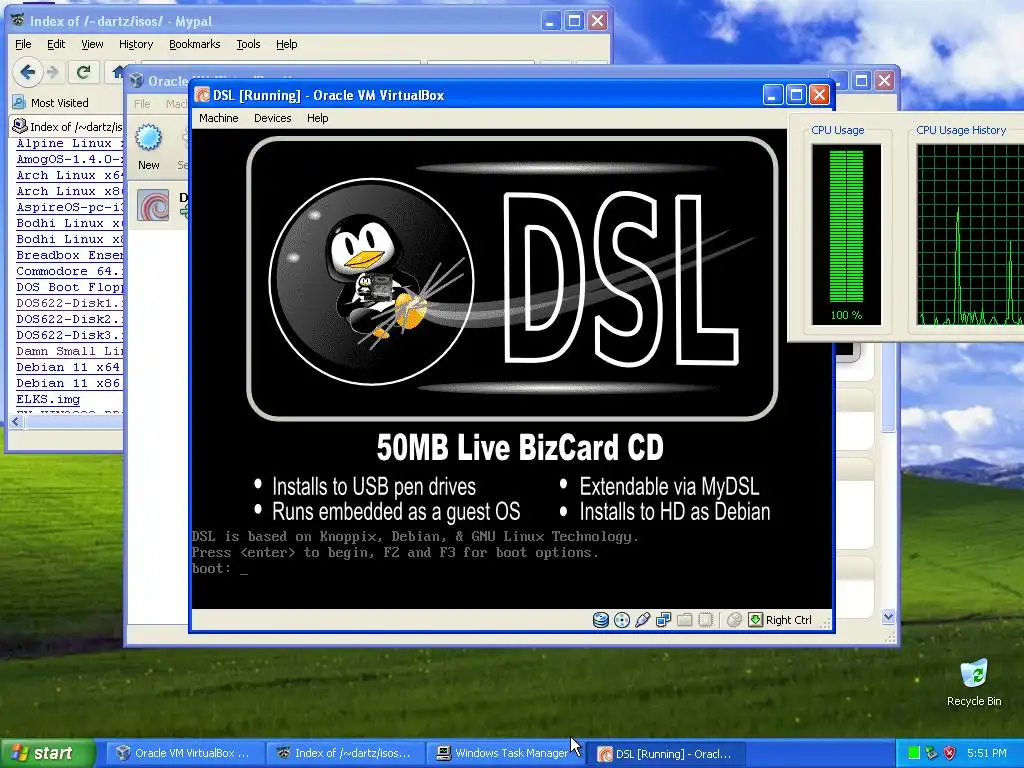Image resolution: width=1024 pixels, height=768 pixels.
Task: Switch to the DSL [Running] taskbar button
Action: [x=665, y=754]
